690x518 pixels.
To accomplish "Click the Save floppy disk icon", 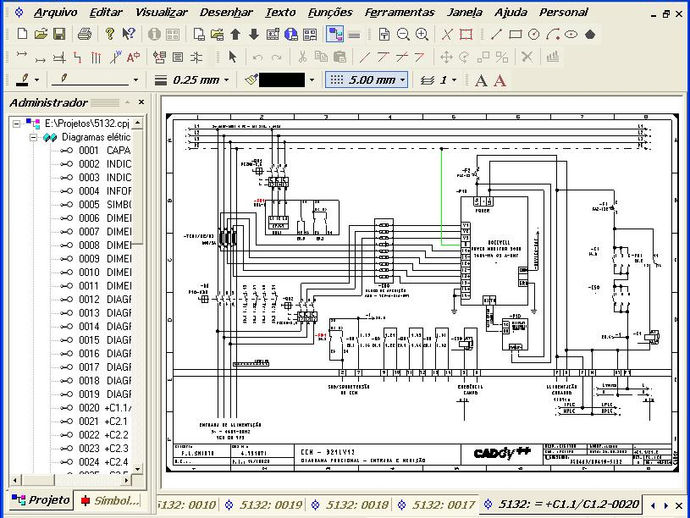I will pos(59,34).
